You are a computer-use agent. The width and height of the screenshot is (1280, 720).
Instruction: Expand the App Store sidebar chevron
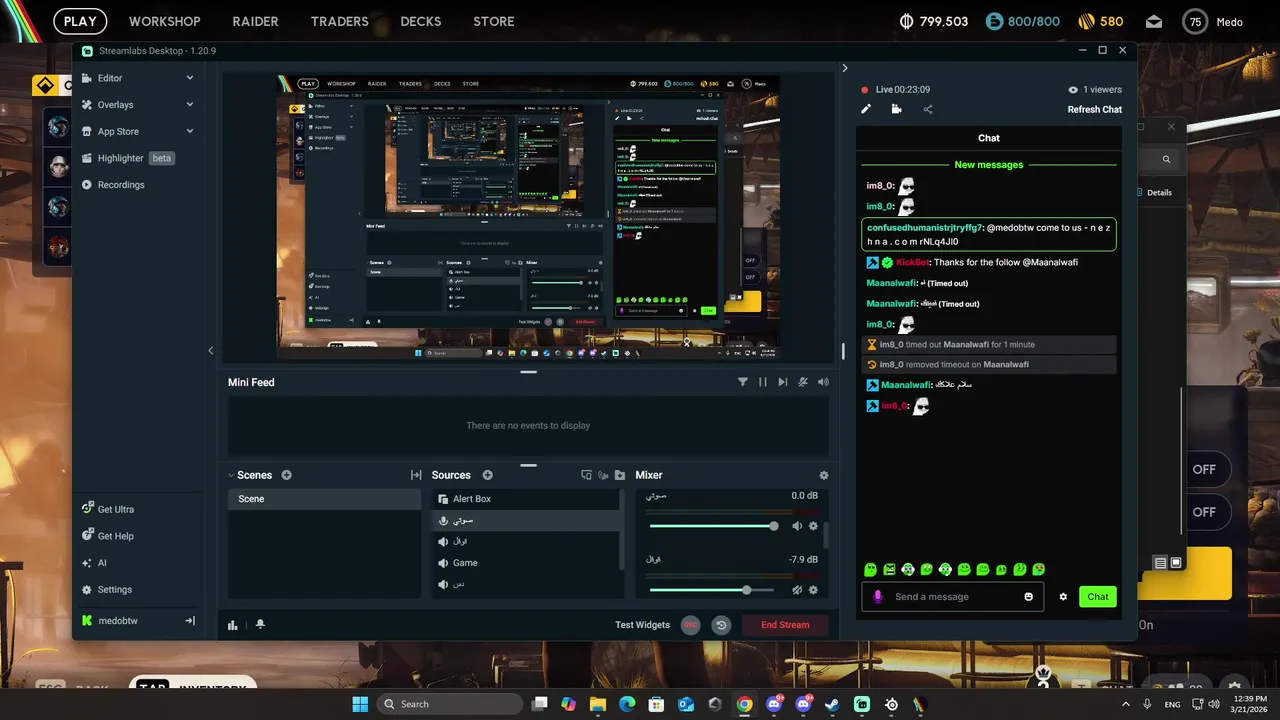pos(190,131)
